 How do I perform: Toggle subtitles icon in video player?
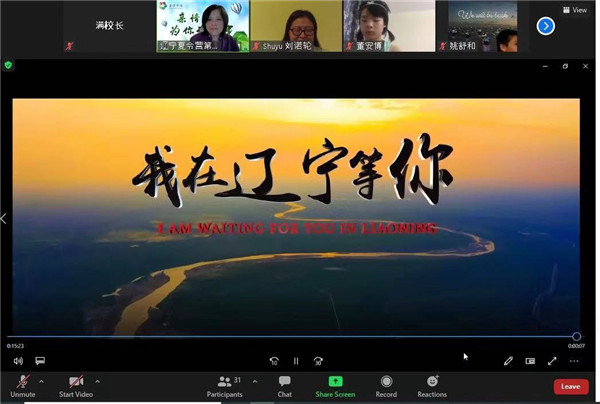click(40, 360)
